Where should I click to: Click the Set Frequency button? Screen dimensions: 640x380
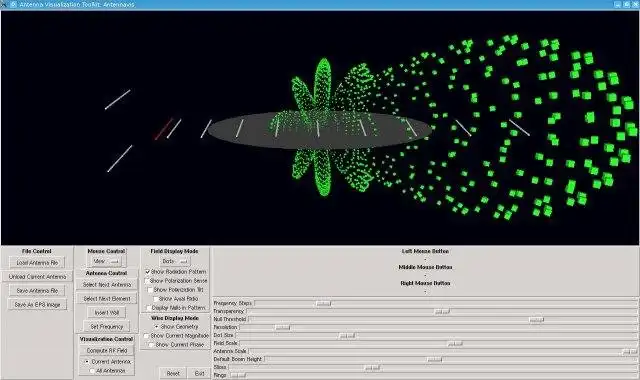tap(107, 327)
